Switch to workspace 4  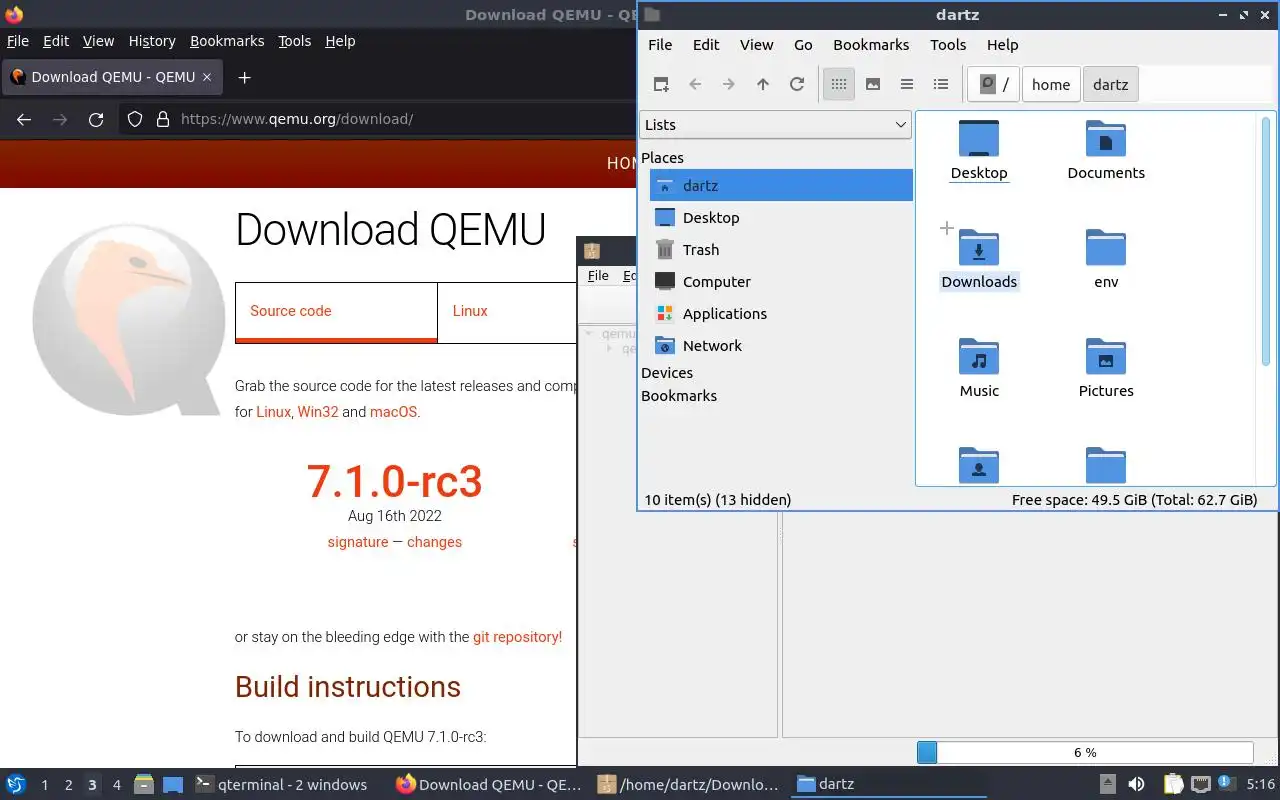point(116,785)
